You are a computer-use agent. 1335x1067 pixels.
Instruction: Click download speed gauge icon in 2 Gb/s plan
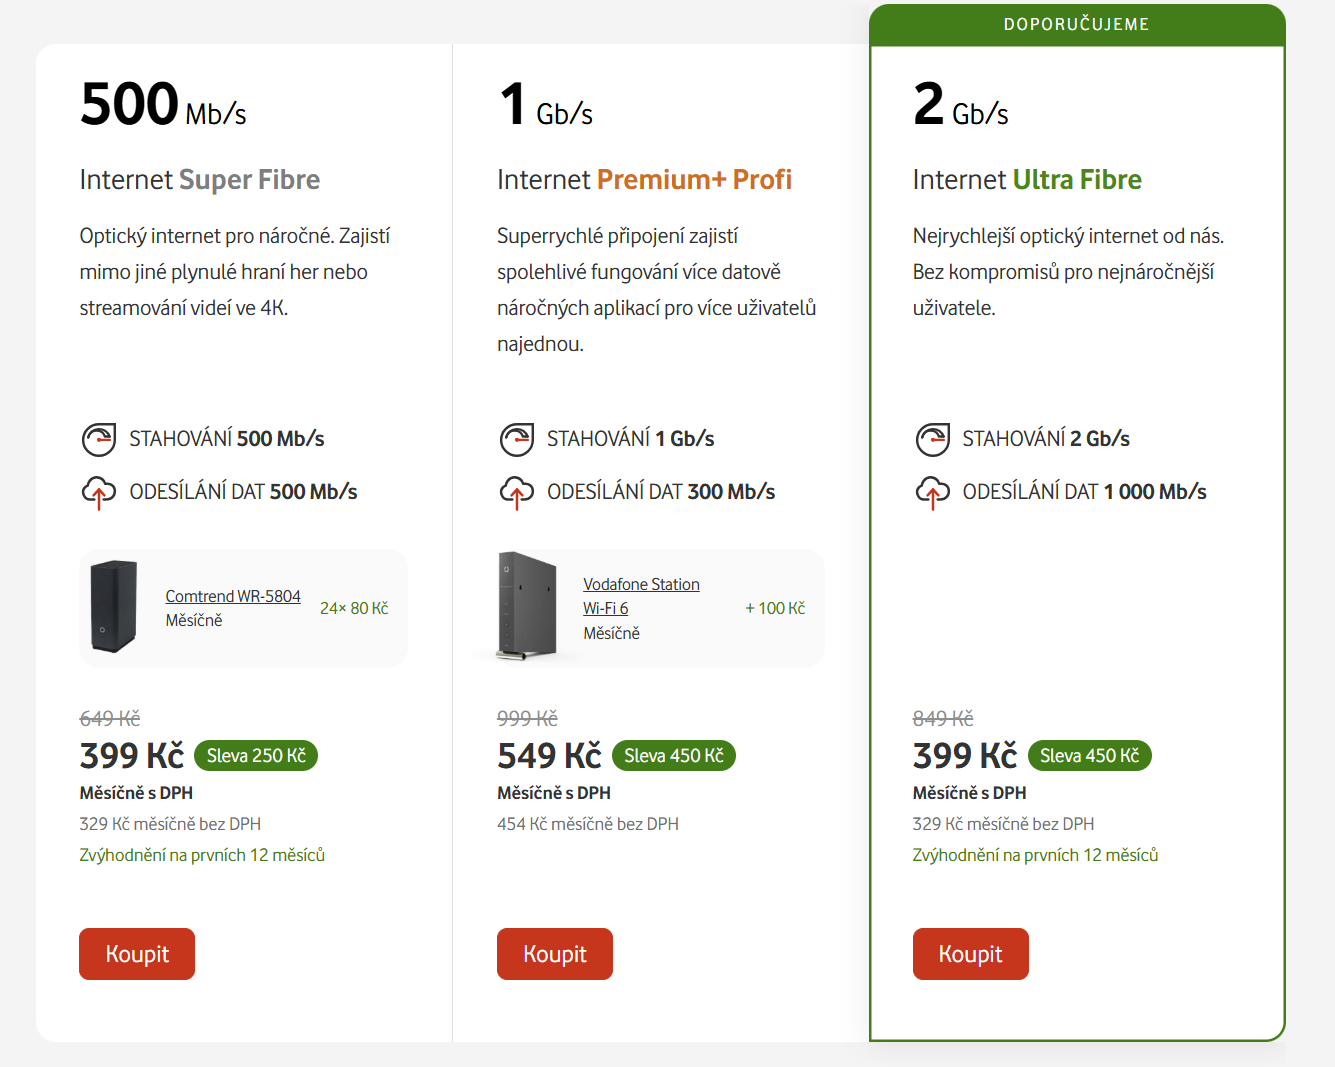(x=932, y=439)
